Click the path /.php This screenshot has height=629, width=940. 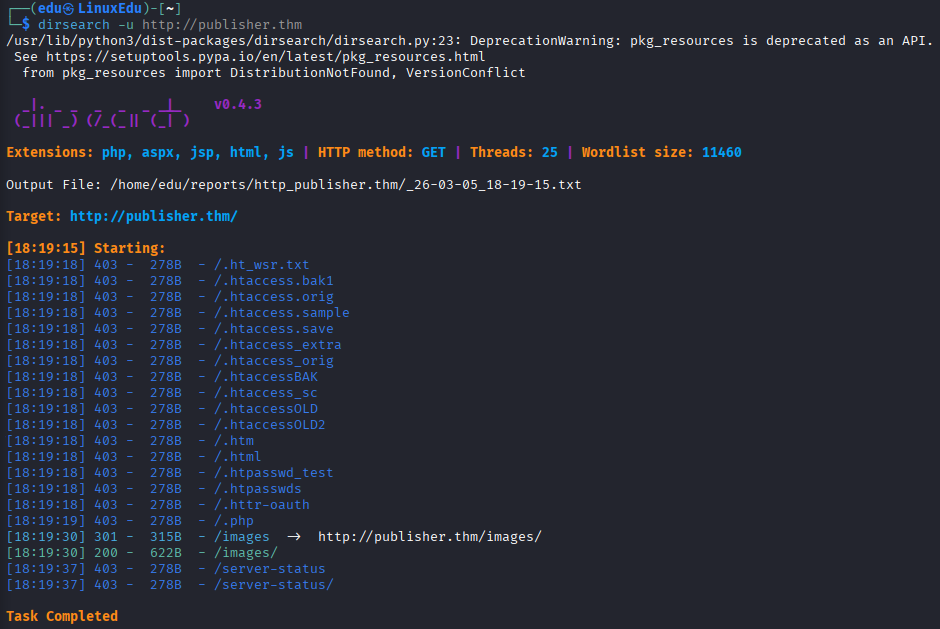click(x=234, y=520)
